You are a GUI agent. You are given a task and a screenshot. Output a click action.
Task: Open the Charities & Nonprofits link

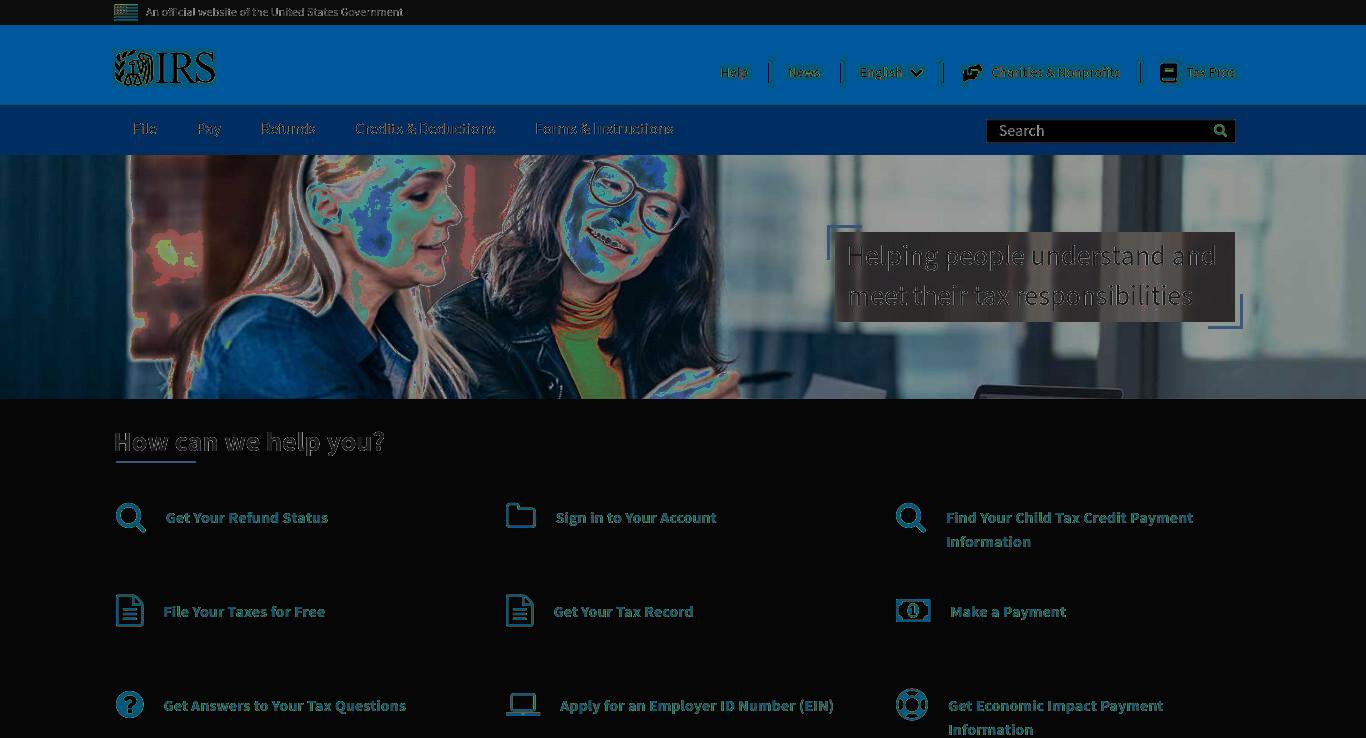coord(1055,73)
